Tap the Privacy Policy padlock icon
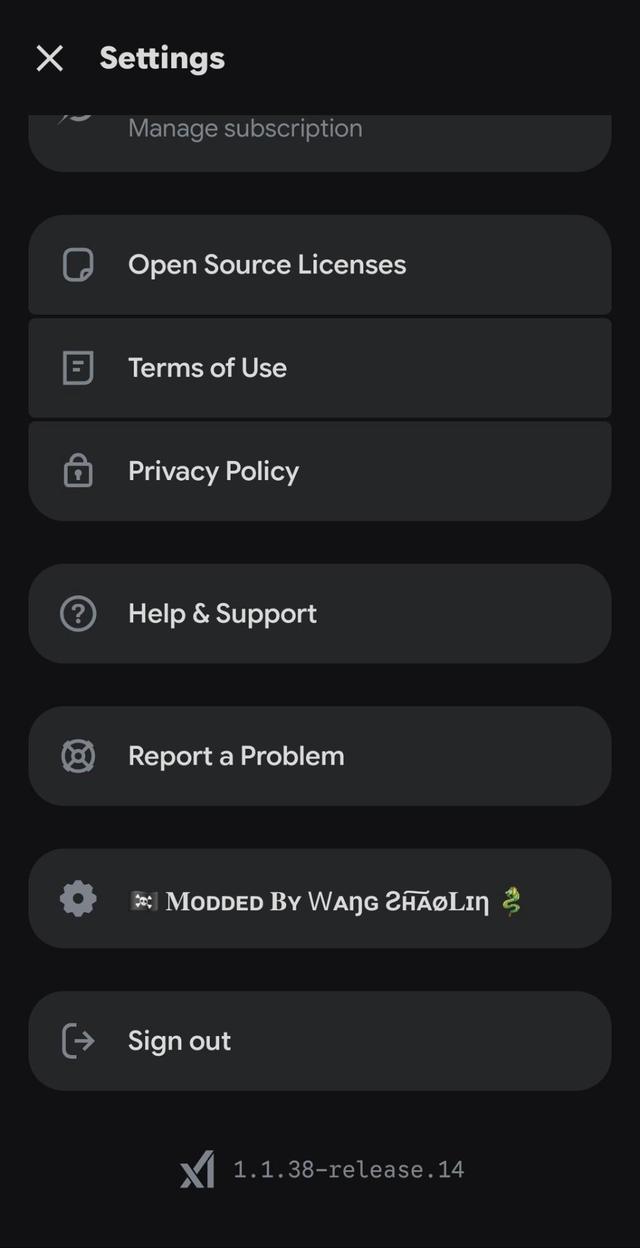 pos(79,470)
